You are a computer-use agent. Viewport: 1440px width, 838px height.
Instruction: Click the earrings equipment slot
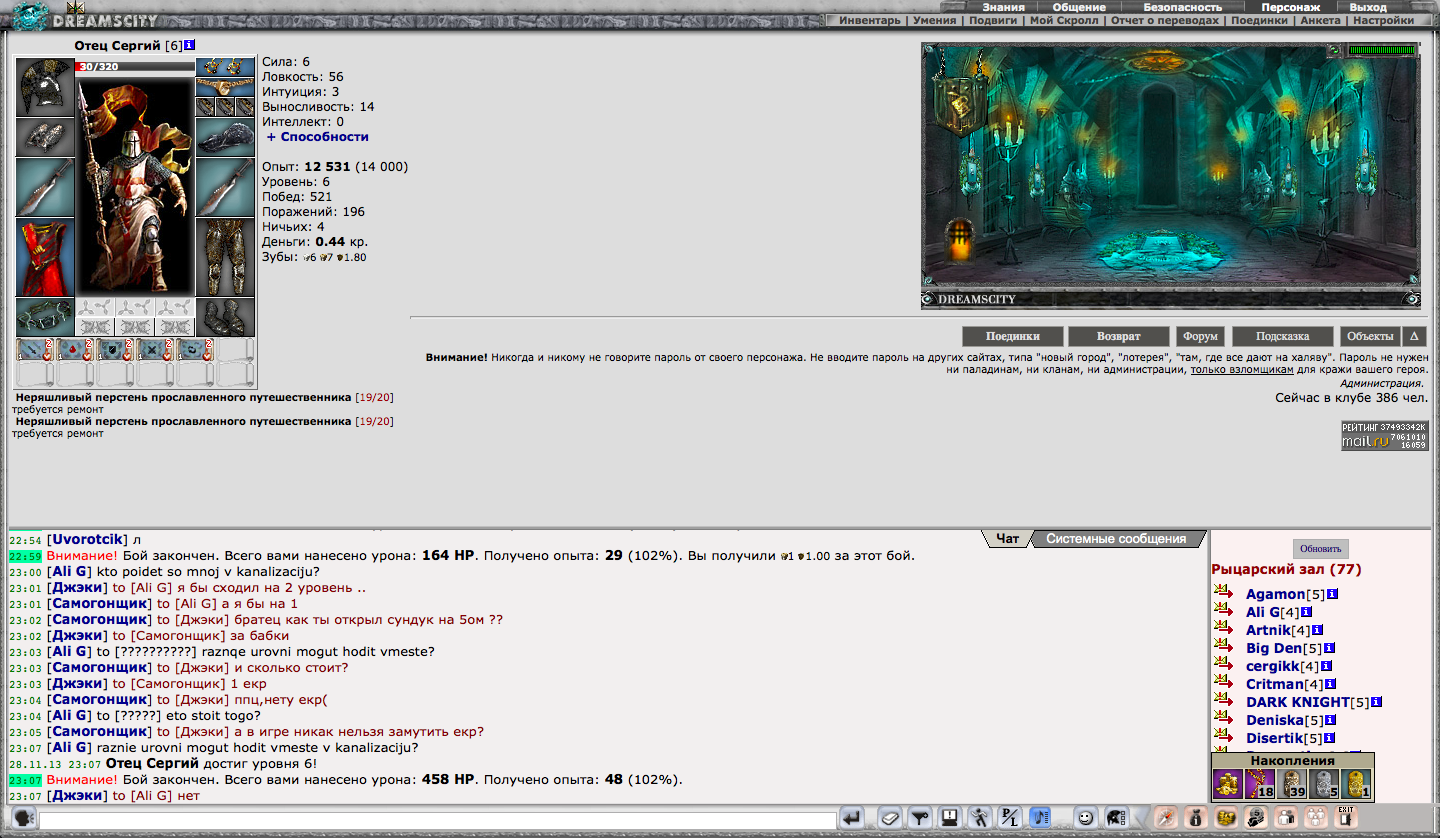[225, 67]
